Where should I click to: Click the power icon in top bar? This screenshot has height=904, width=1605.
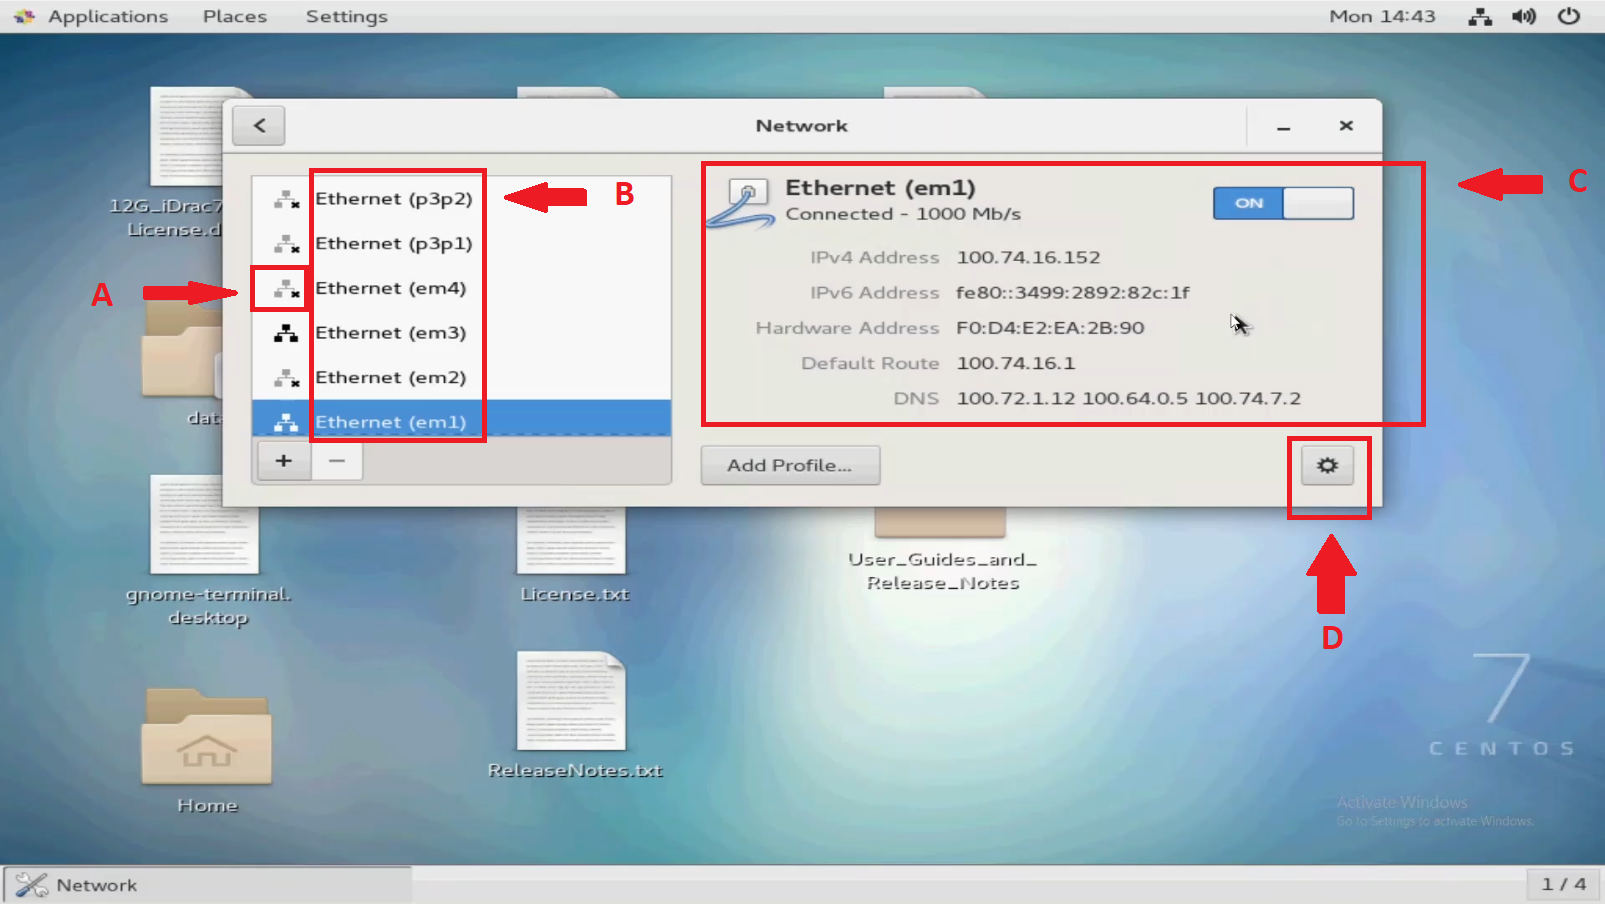click(1569, 16)
